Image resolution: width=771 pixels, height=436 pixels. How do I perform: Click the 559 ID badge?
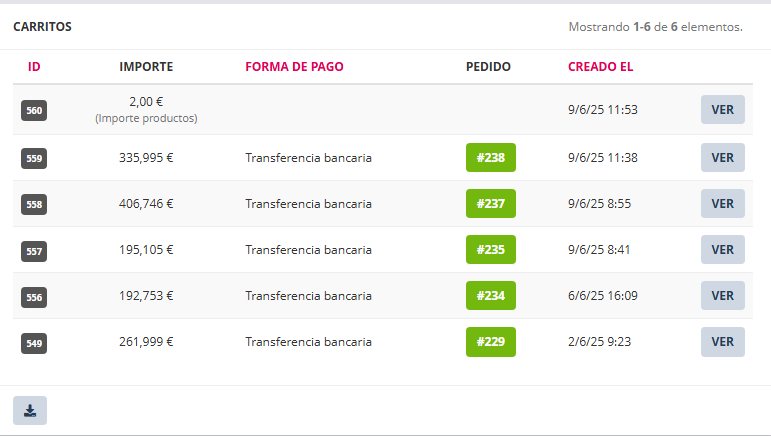pyautogui.click(x=34, y=158)
